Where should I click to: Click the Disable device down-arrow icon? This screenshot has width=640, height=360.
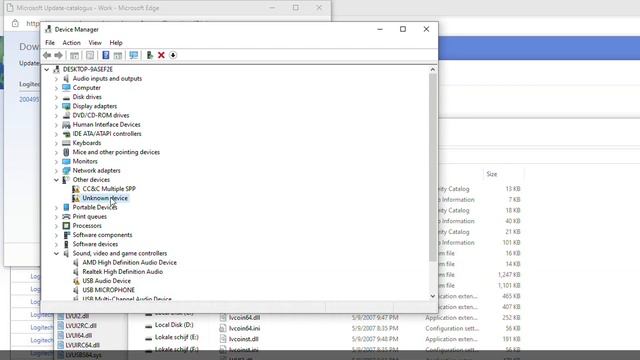173,55
